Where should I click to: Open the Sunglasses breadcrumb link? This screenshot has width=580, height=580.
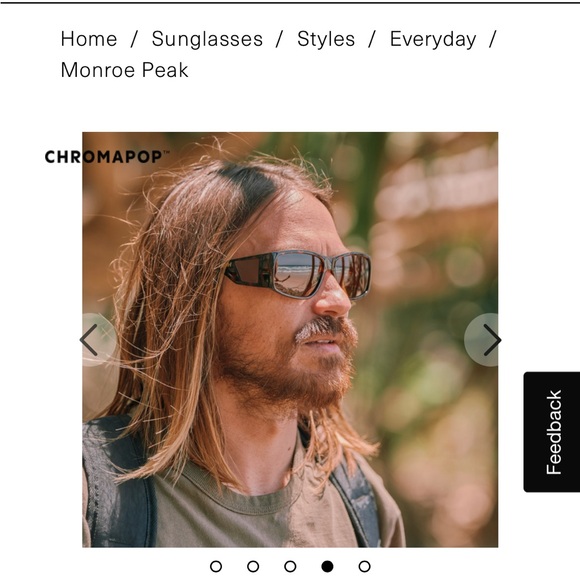(x=207, y=39)
